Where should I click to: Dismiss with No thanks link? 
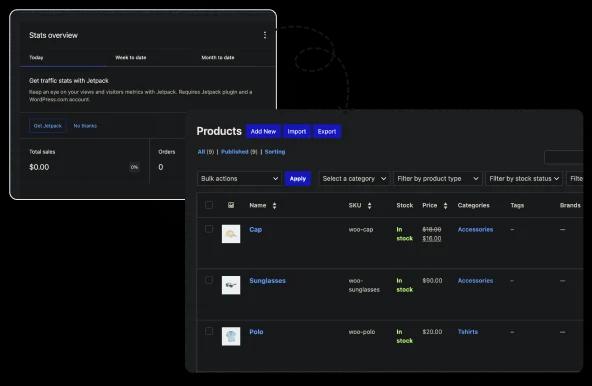tap(85, 126)
